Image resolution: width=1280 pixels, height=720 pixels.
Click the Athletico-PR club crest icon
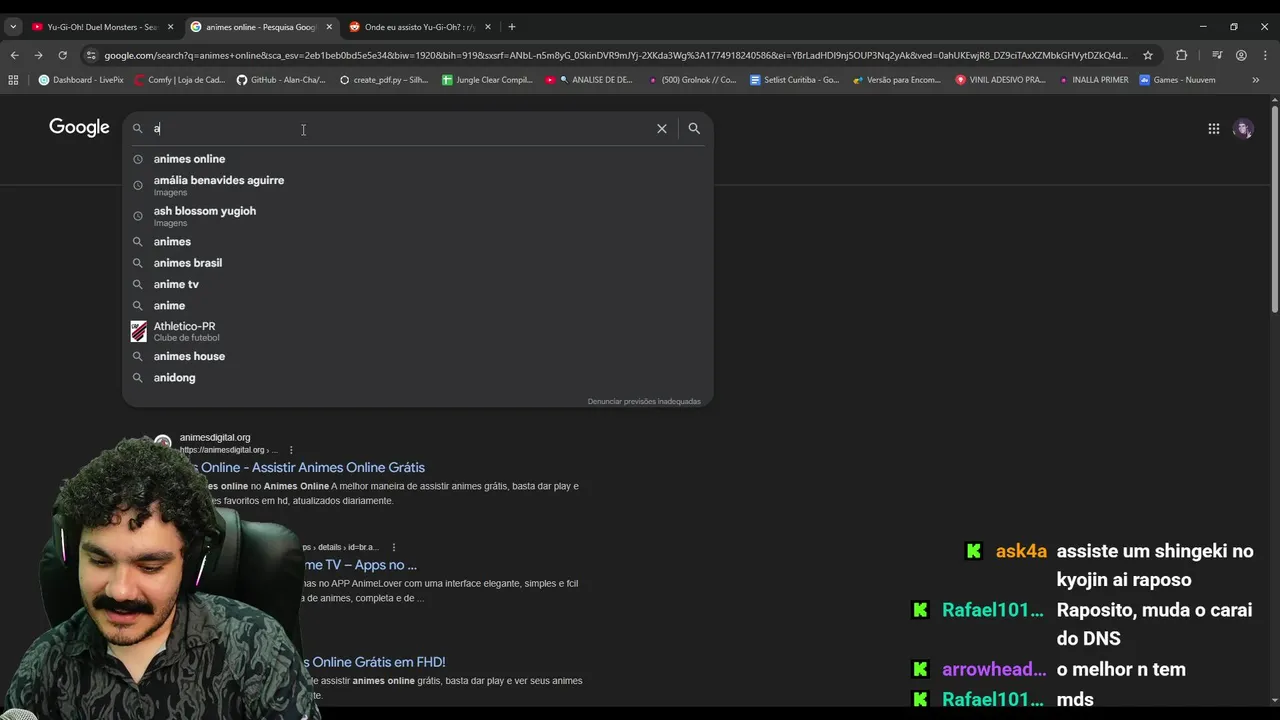pyautogui.click(x=138, y=331)
